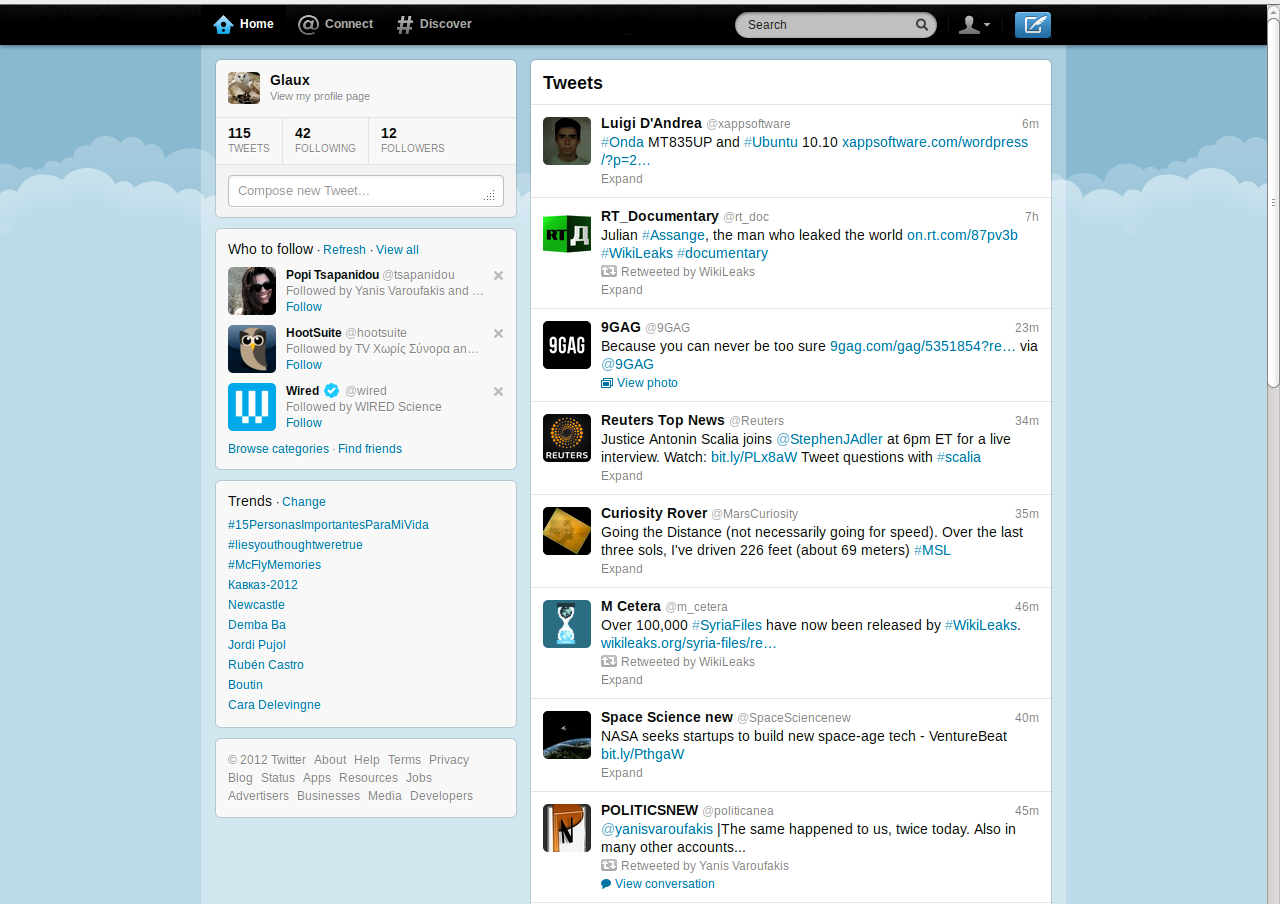Refresh the Who to follow list

tap(344, 250)
